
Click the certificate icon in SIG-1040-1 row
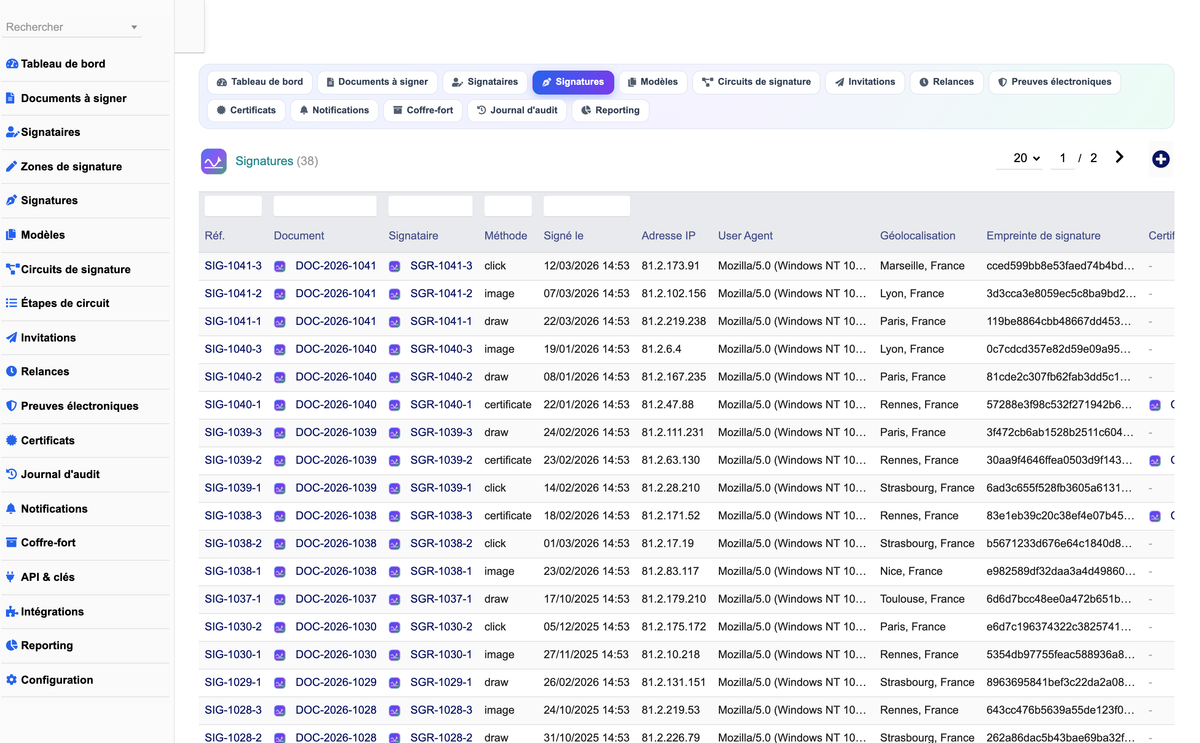[x=1155, y=405]
